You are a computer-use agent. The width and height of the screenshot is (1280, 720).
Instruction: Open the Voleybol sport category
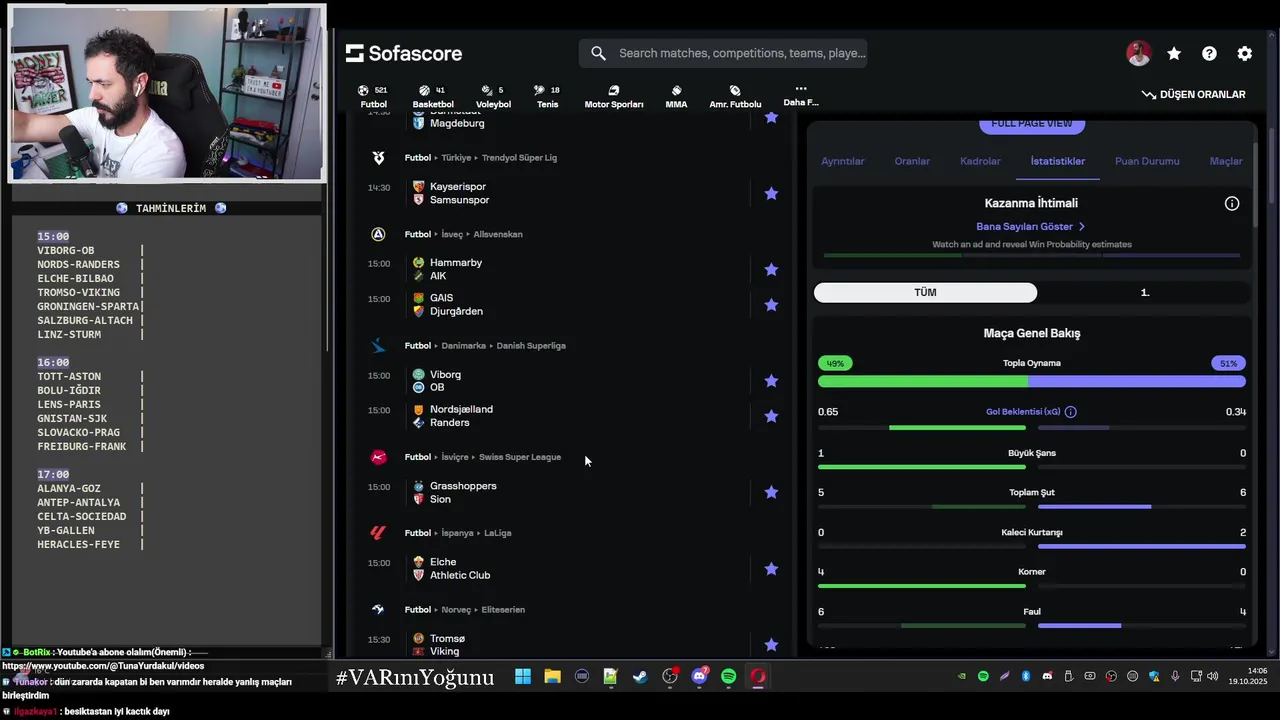[493, 96]
